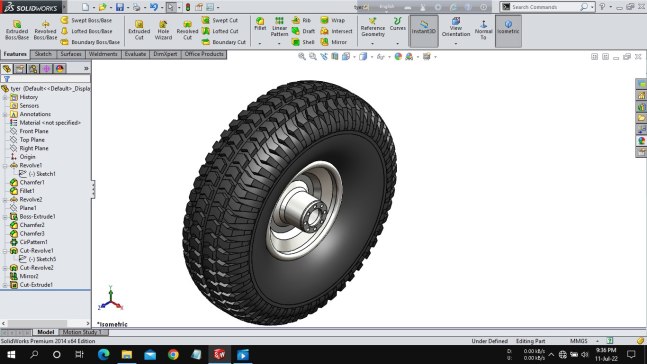Select Mirror2 in the feature tree
Viewport: 647px width, 364px height.
(x=24, y=277)
